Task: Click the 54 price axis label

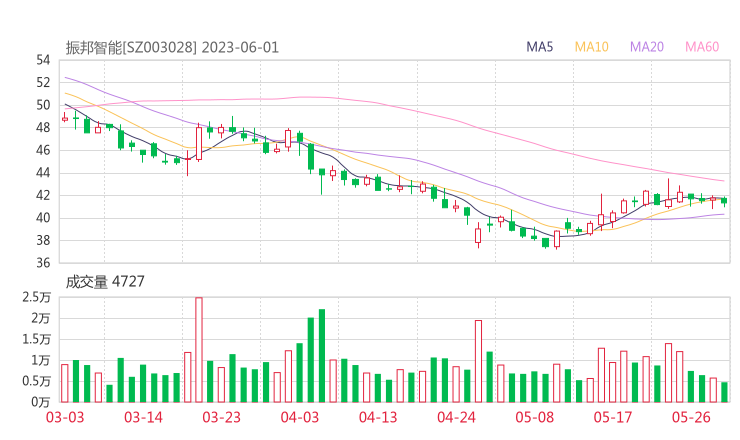Action: (43, 60)
